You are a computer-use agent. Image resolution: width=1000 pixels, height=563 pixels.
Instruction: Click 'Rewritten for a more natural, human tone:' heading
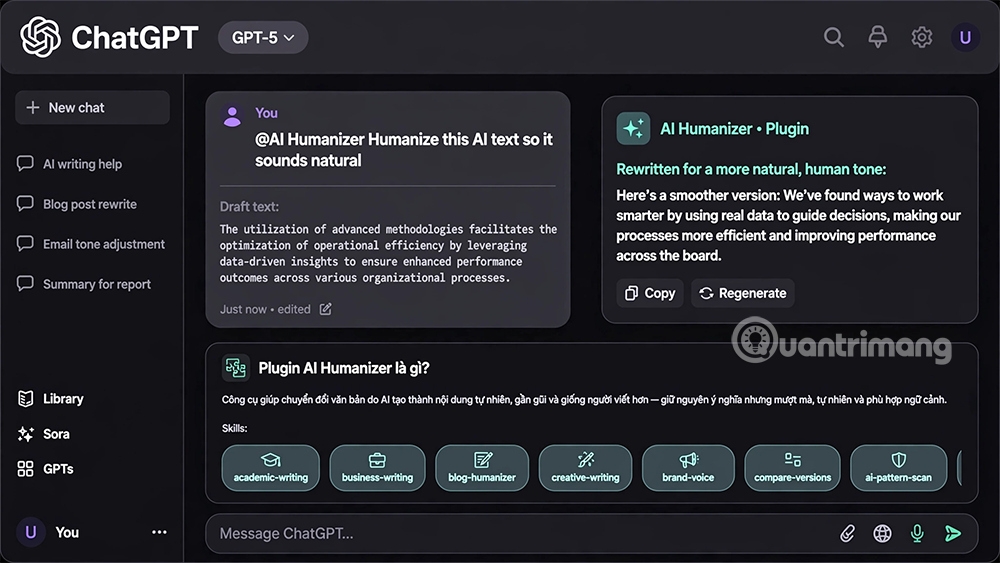click(751, 169)
